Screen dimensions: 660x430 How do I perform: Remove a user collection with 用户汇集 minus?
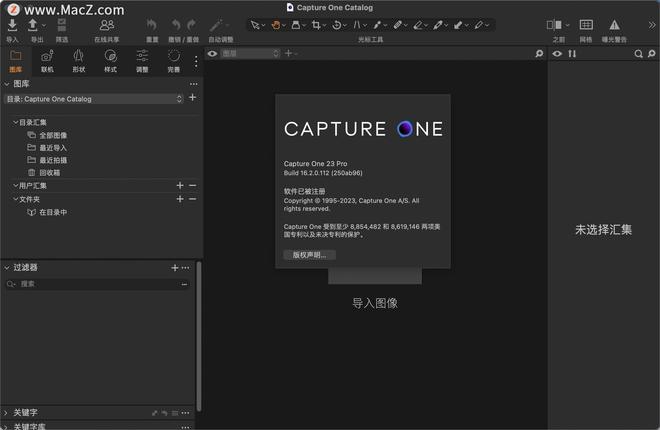pyautogui.click(x=192, y=186)
